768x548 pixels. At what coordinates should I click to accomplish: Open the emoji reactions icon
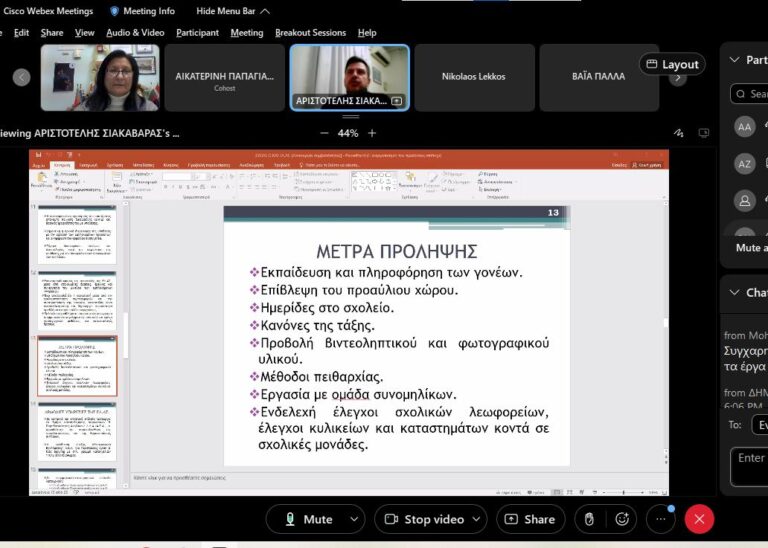pos(623,519)
